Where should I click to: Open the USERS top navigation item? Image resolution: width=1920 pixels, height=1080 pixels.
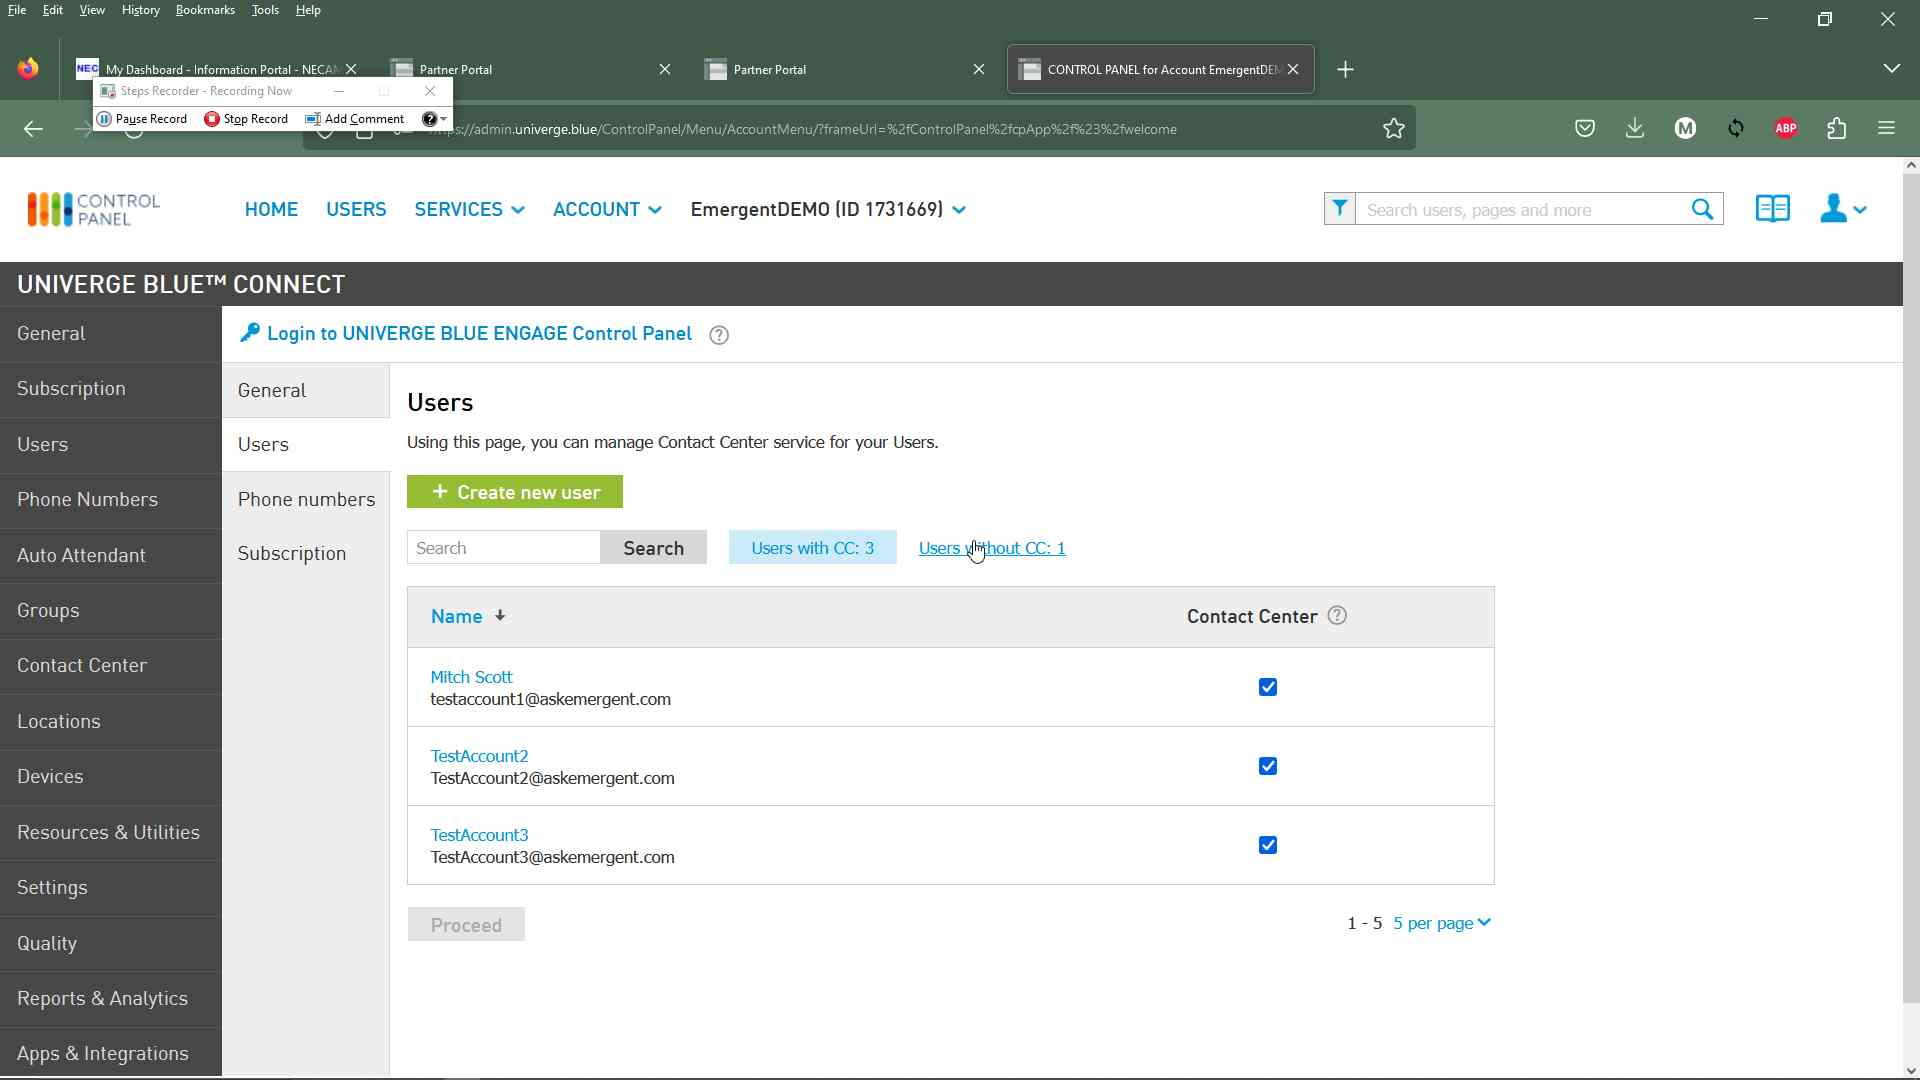356,209
